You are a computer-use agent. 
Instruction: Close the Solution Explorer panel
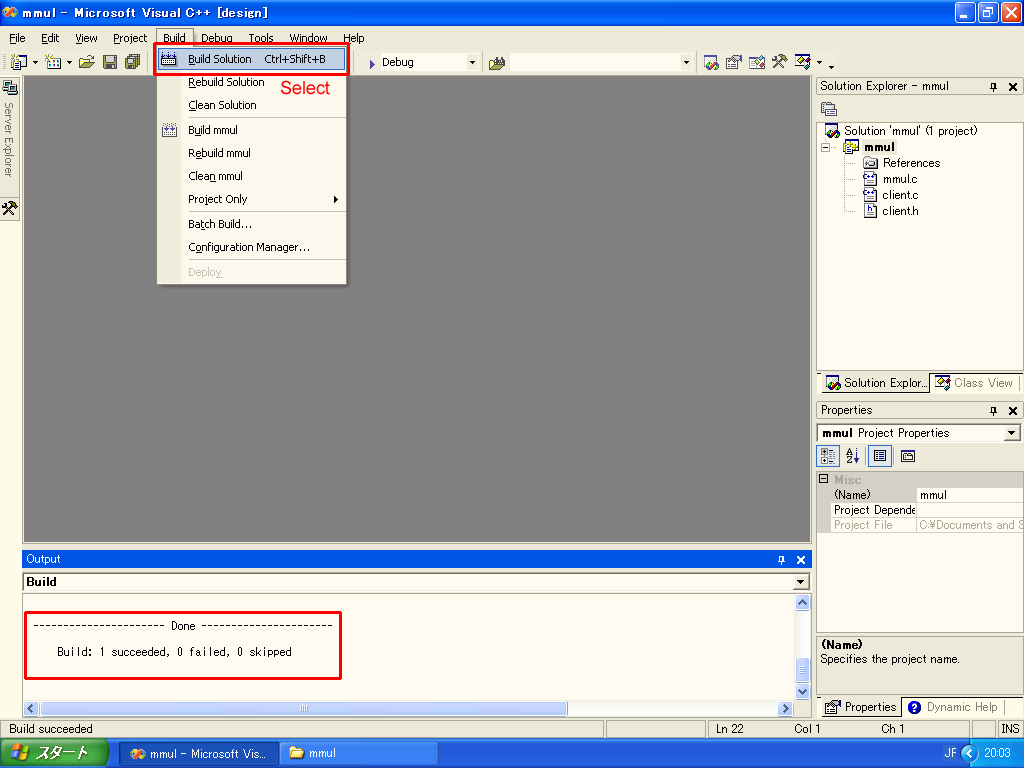coord(1013,87)
